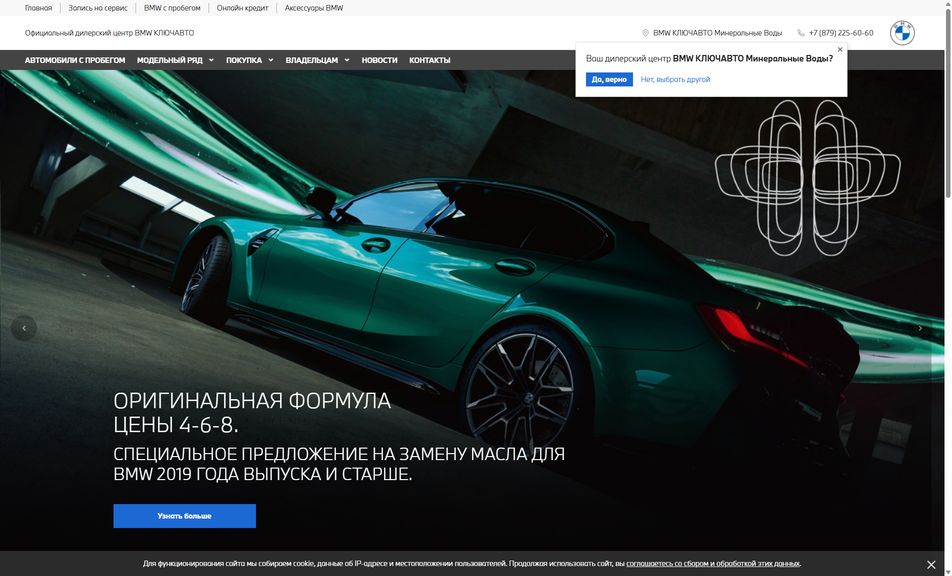This screenshot has height=576, width=952.
Task: Click the oil change special offer subtitle
Action: pyautogui.click(x=339, y=464)
